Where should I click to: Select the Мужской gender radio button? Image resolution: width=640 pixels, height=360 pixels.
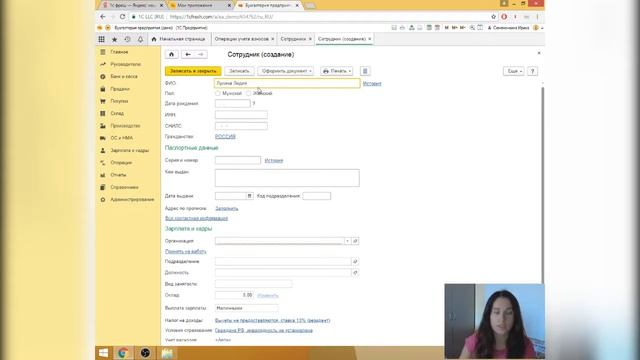pyautogui.click(x=218, y=93)
